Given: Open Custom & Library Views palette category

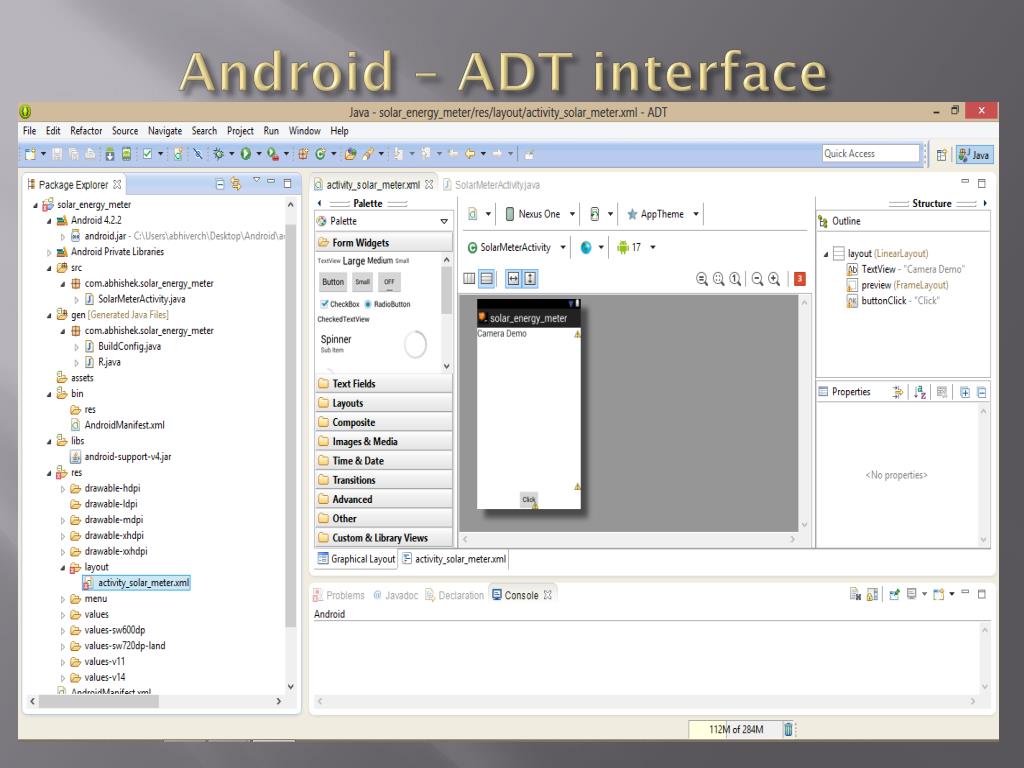Looking at the screenshot, I should 383,537.
